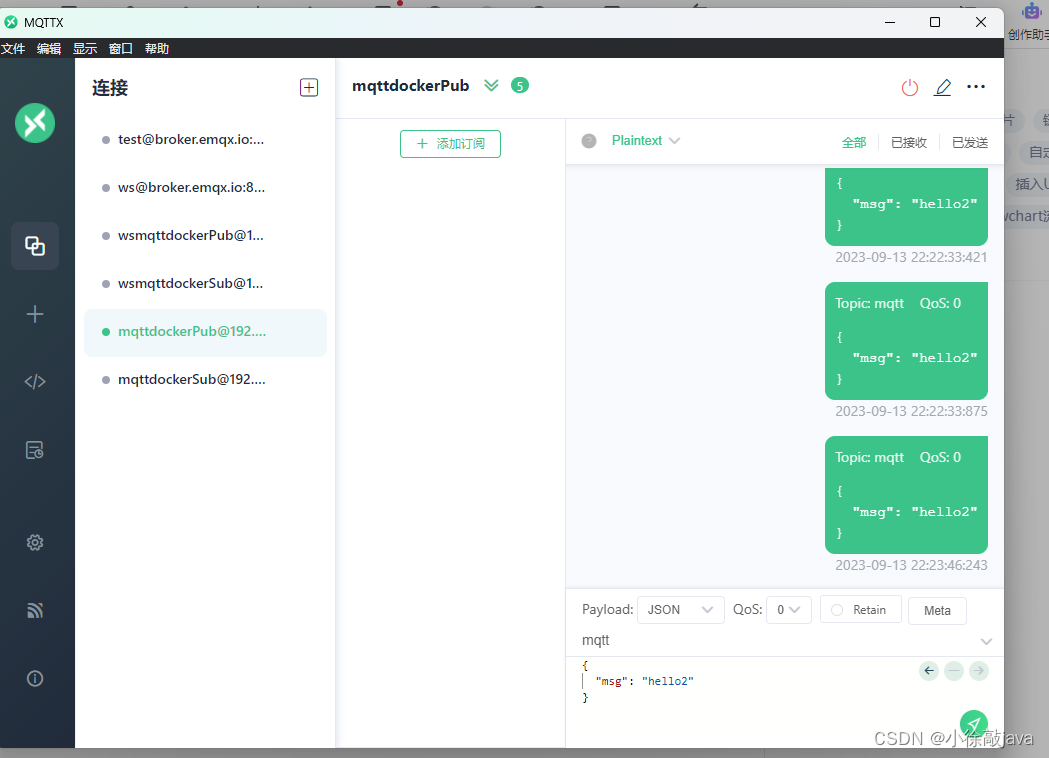Click the 连接 panel heading
The height and width of the screenshot is (758, 1049).
(x=110, y=88)
